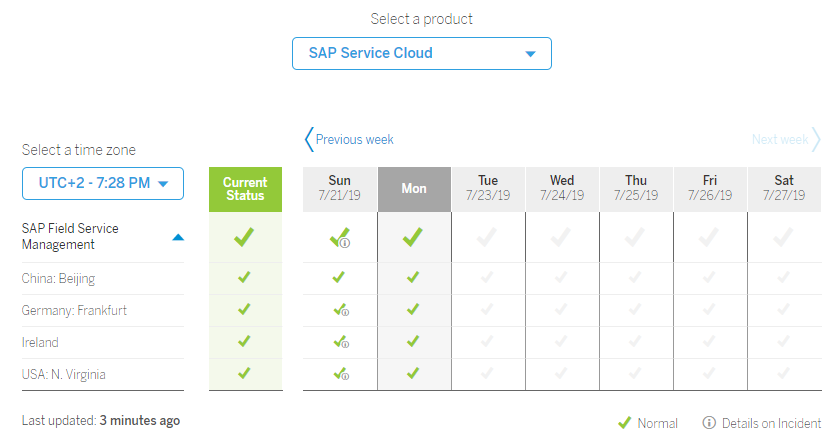The width and height of the screenshot is (838, 437).
Task: Click the 'Select a time zone' label
Action: [79, 150]
